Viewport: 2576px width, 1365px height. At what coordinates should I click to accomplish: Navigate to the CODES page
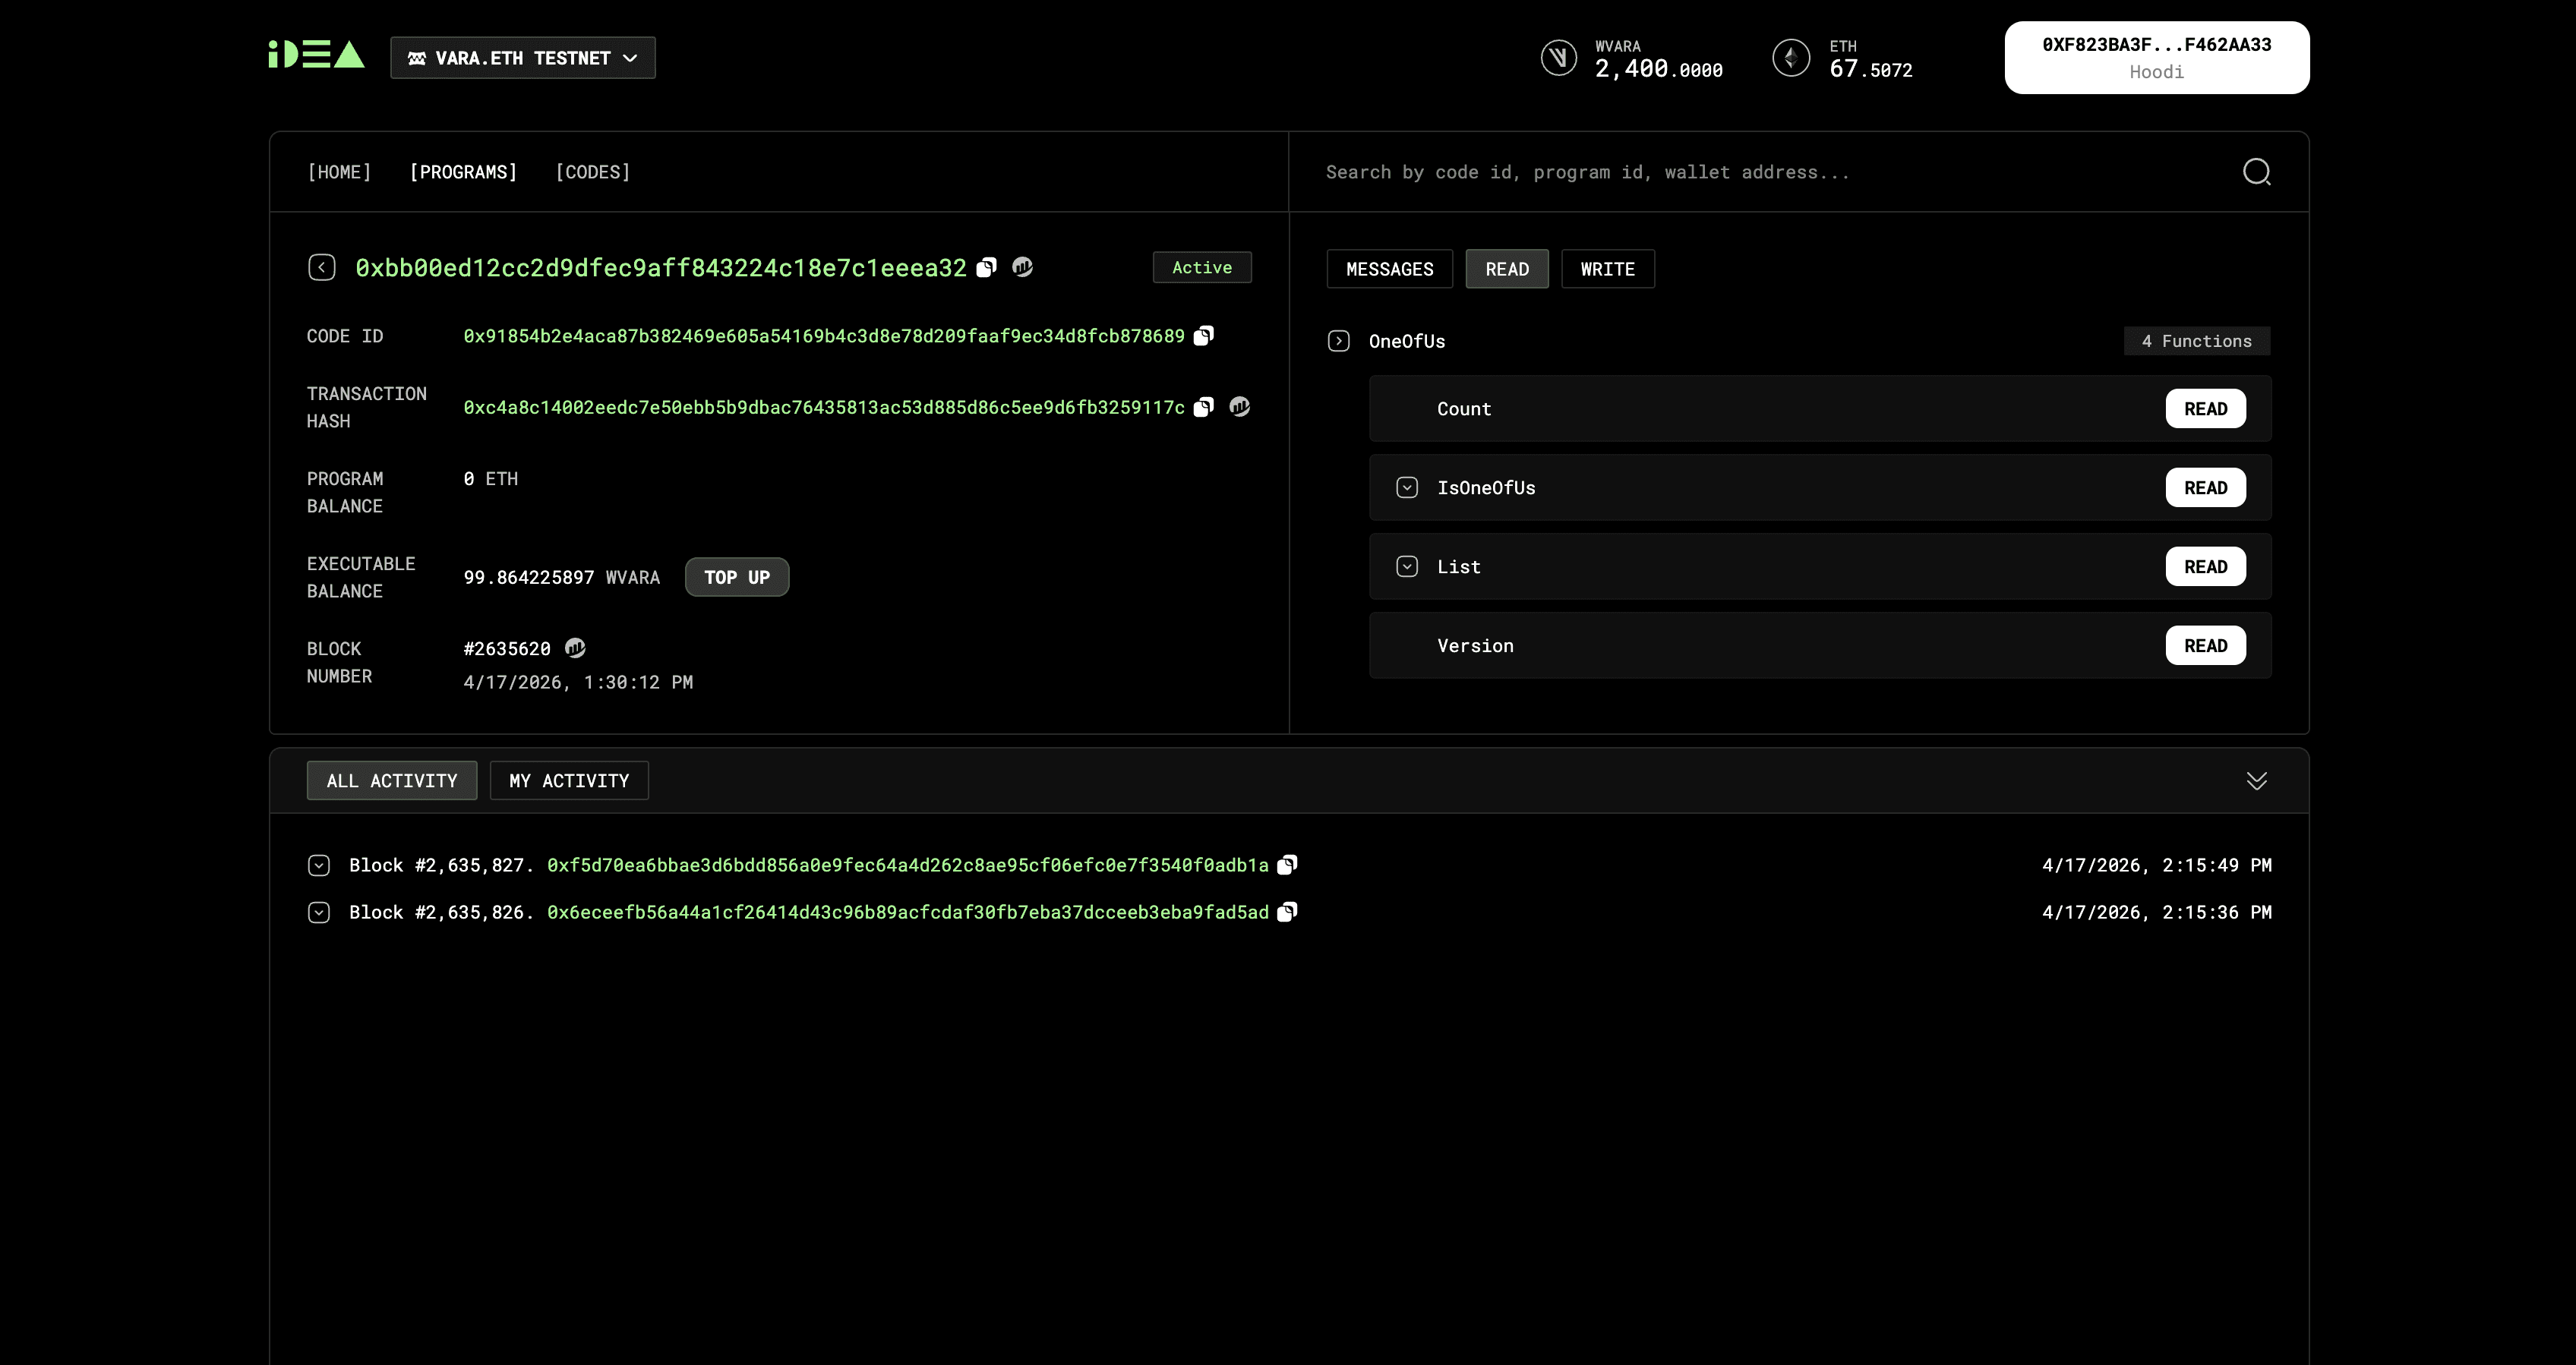pyautogui.click(x=592, y=171)
